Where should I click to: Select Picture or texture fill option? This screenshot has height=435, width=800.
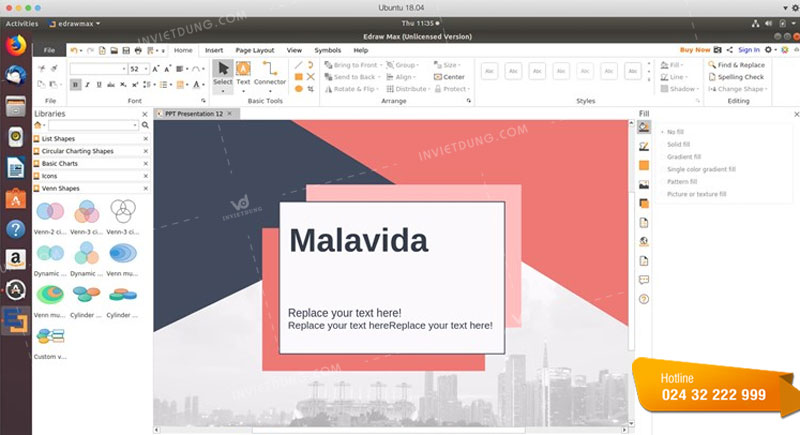(x=696, y=194)
